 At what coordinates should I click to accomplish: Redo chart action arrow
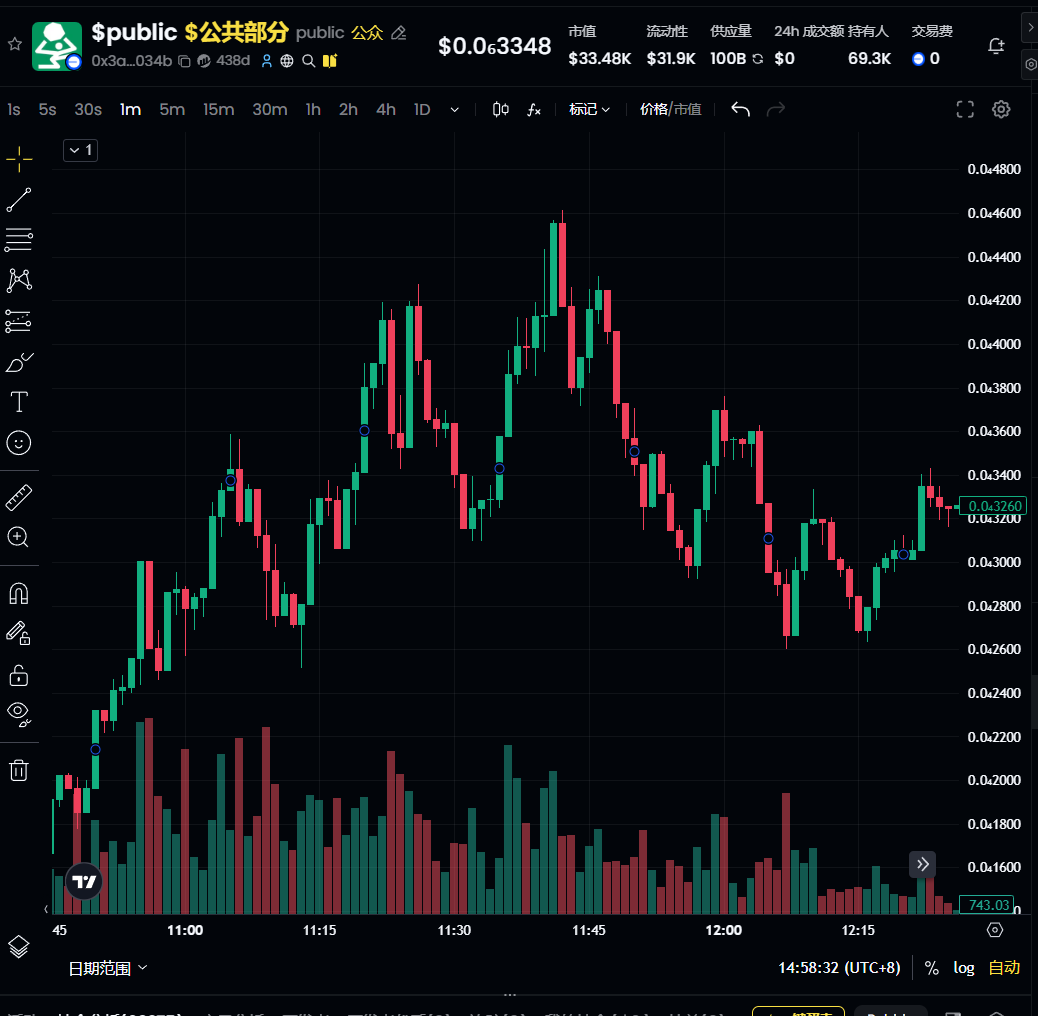(x=775, y=109)
